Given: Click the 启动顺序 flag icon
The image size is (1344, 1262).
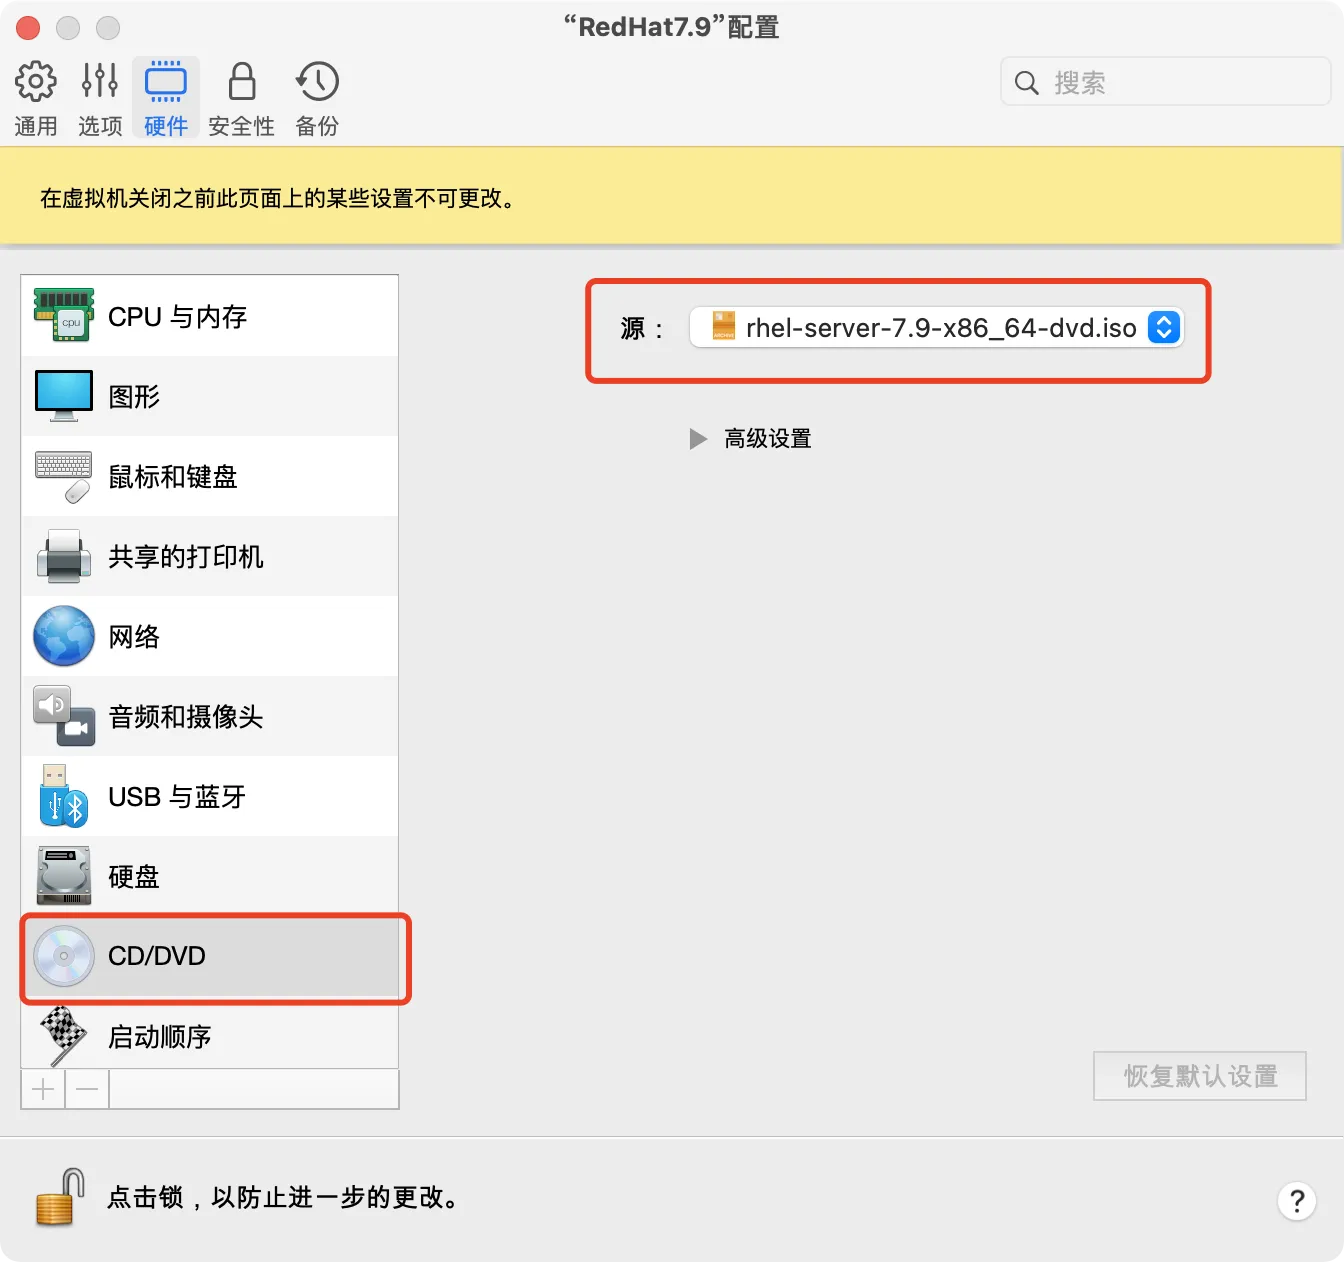Looking at the screenshot, I should click(63, 1036).
